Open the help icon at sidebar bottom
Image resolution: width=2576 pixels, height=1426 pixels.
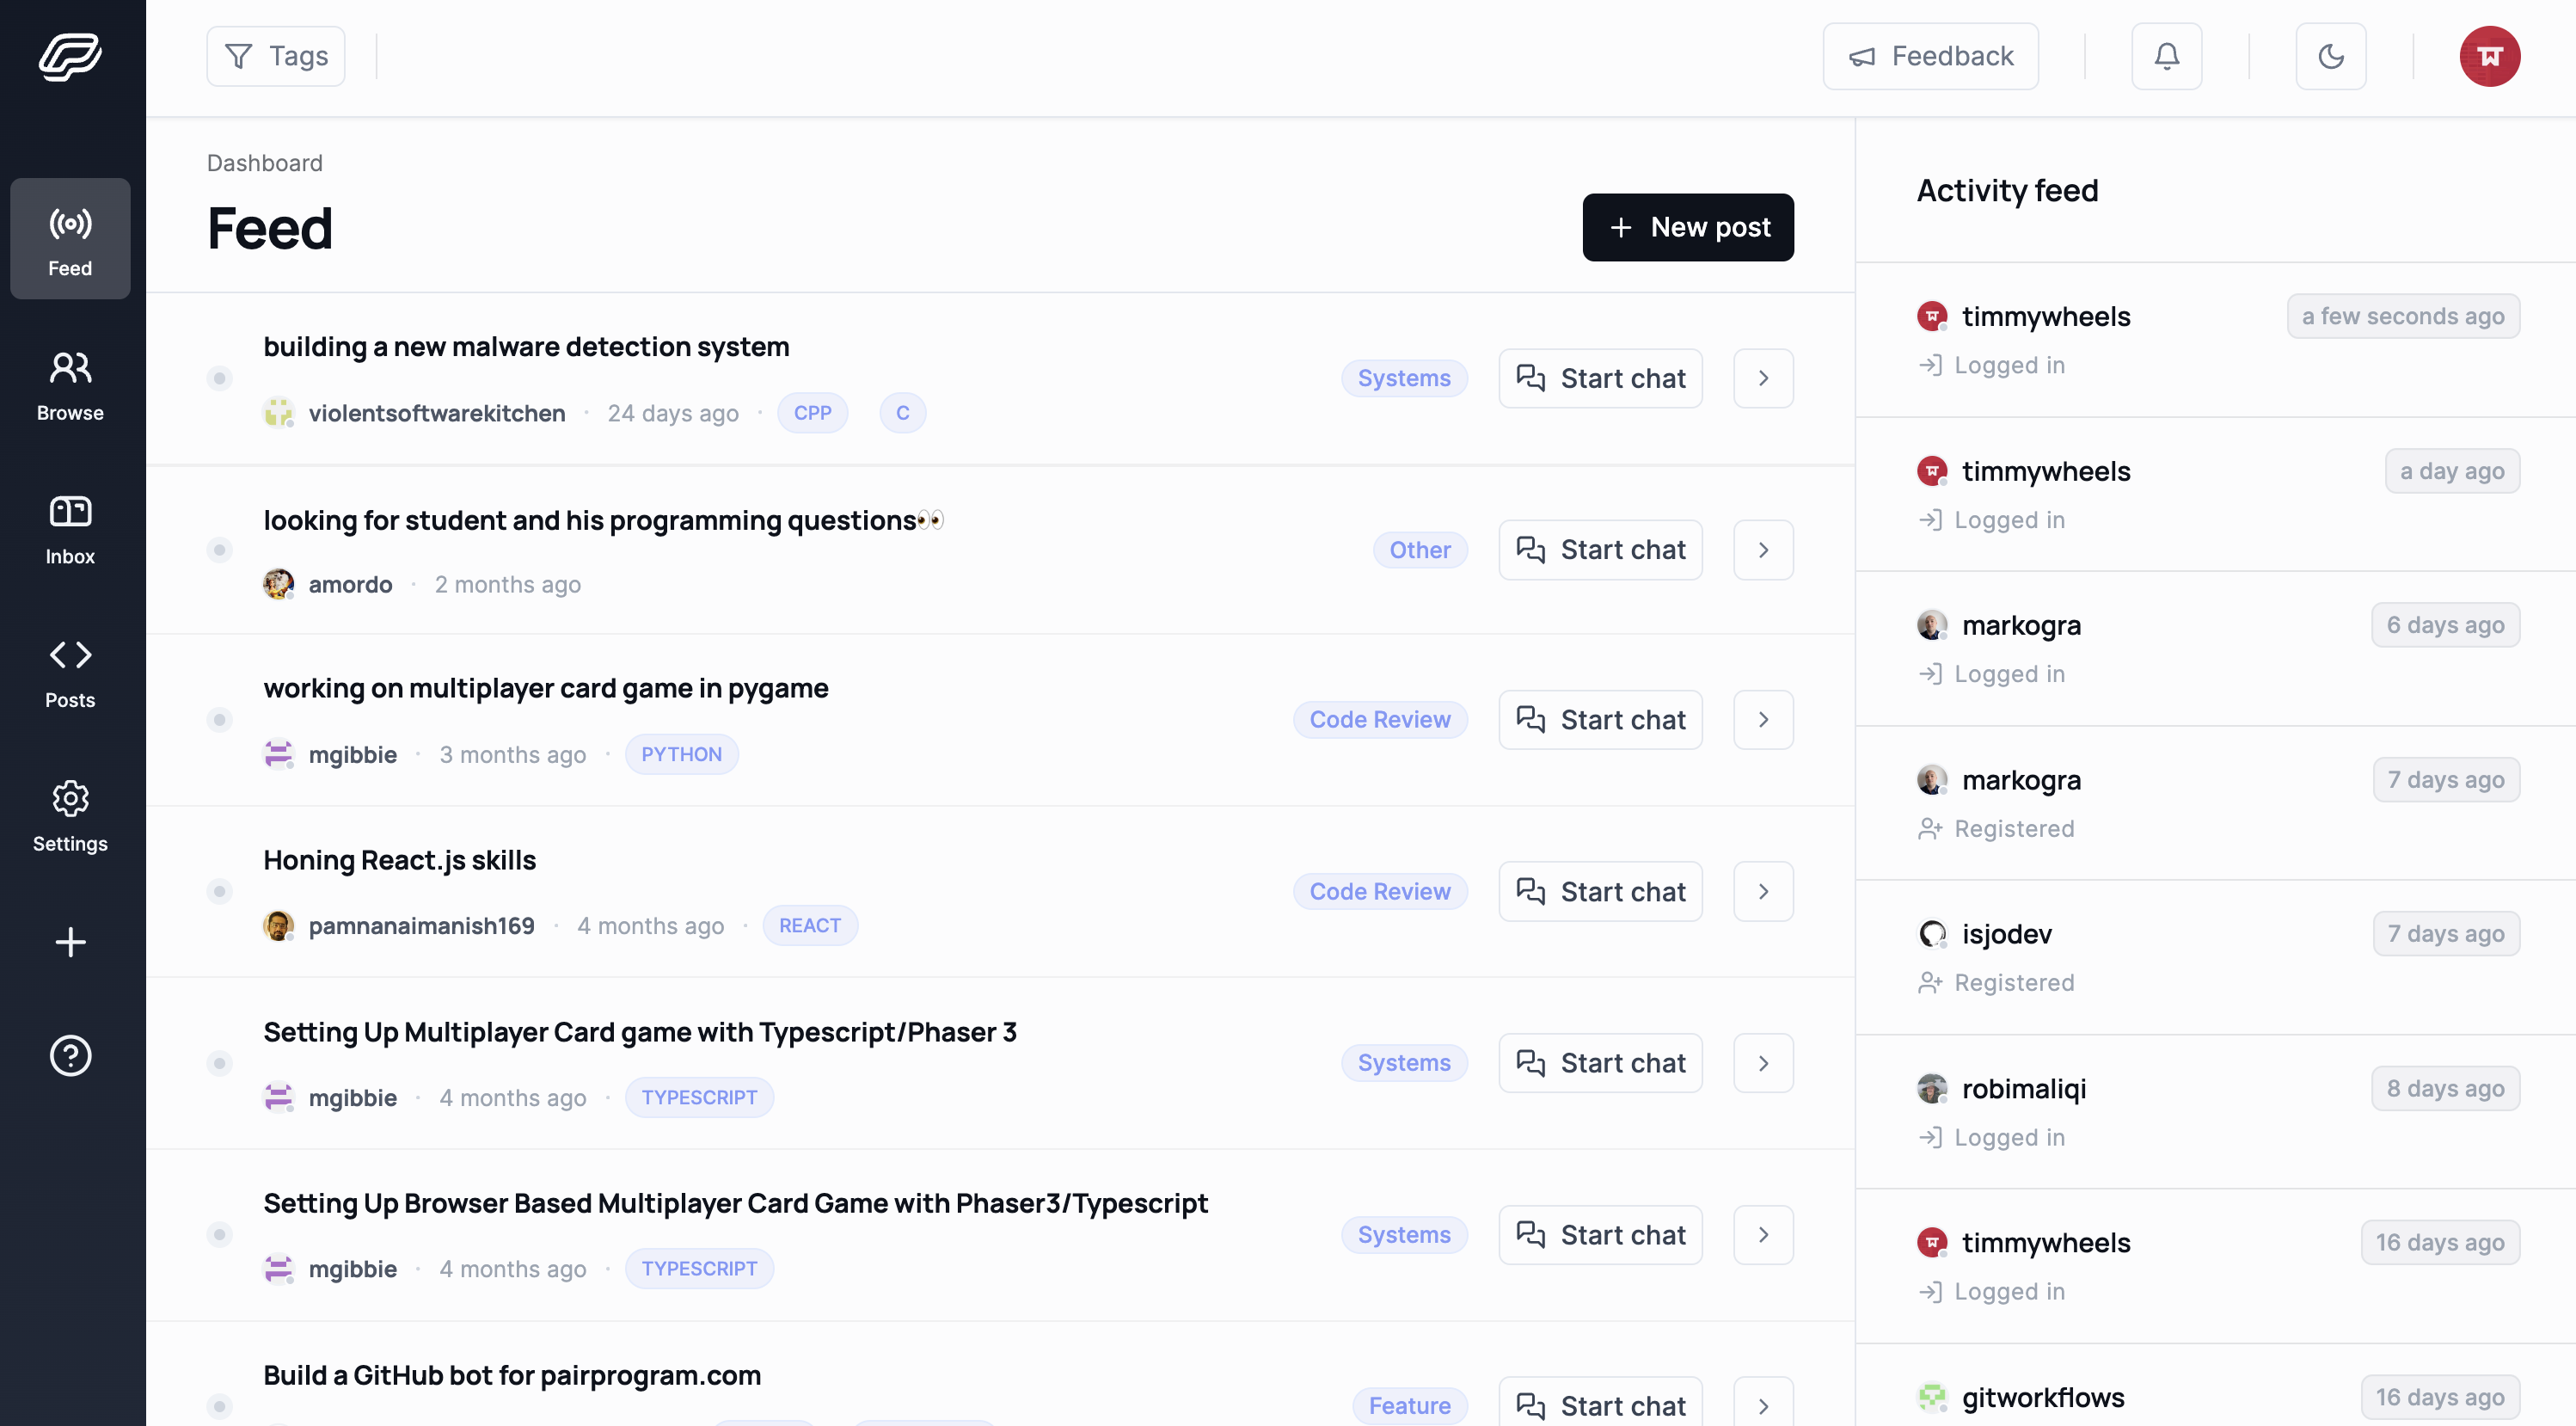[x=69, y=1055]
